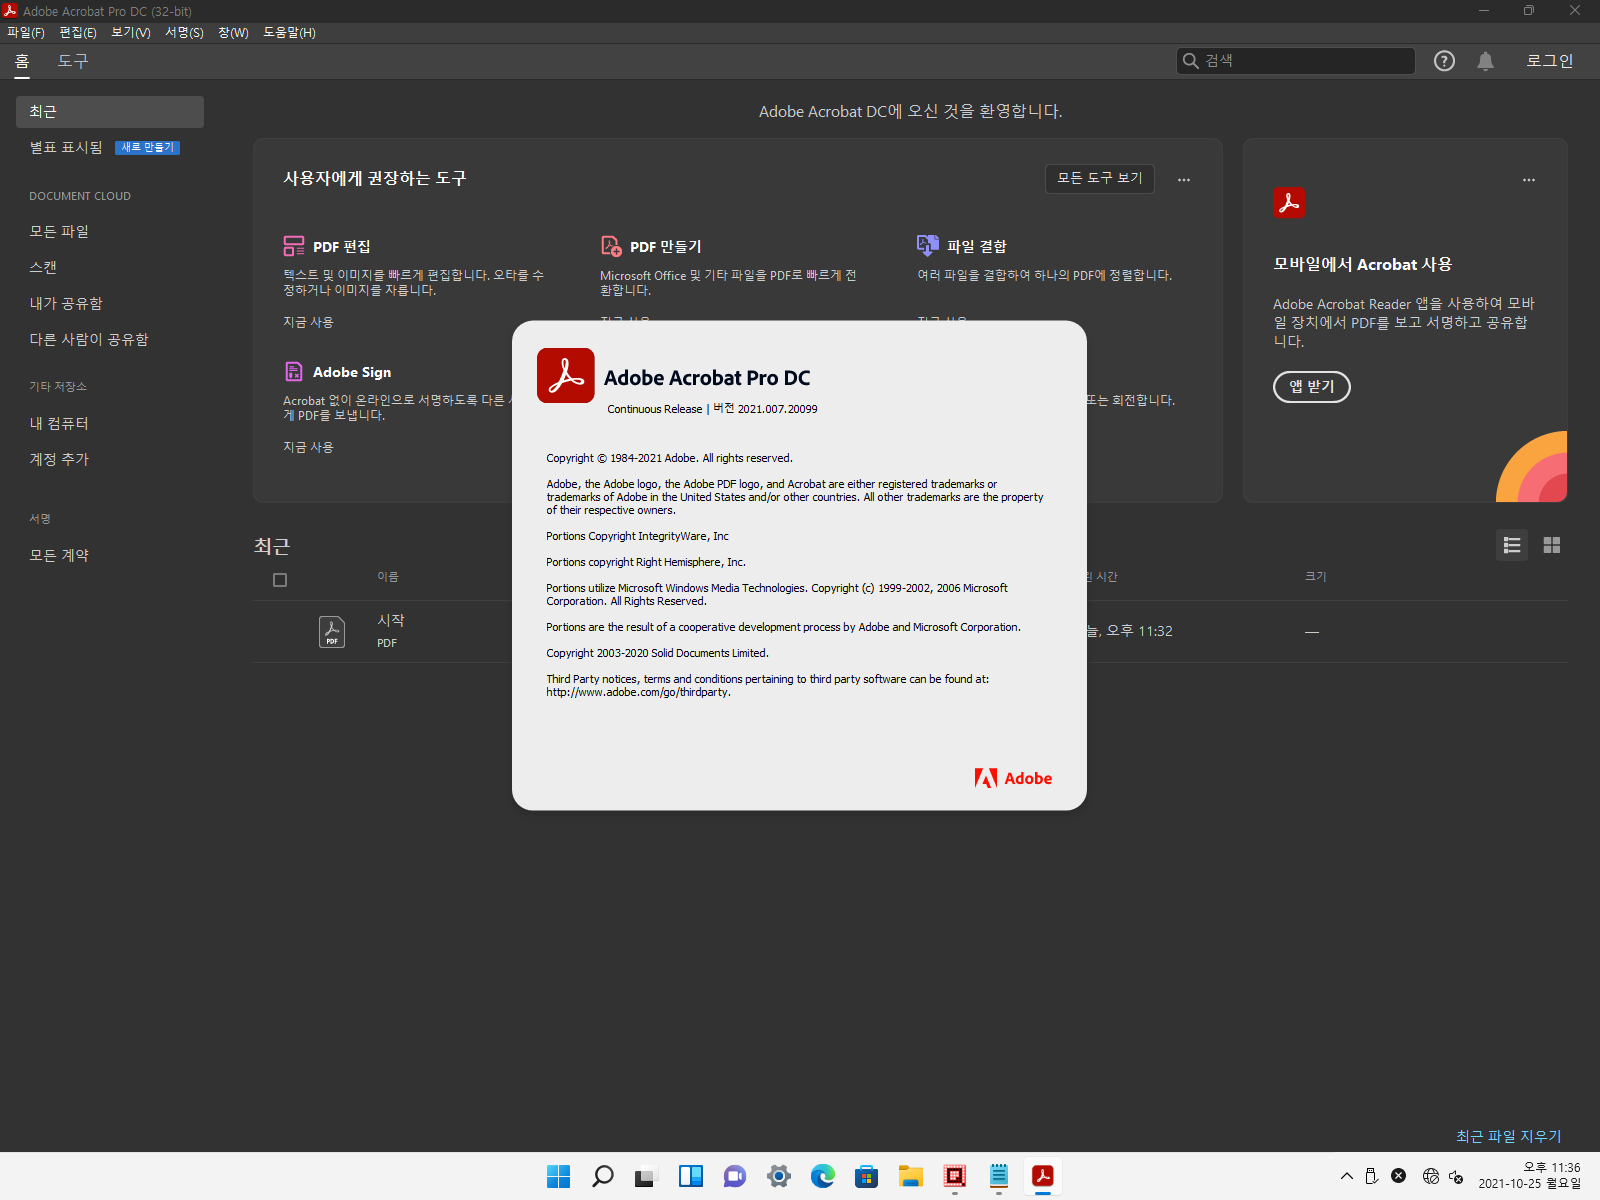This screenshot has height=1200, width=1600.
Task: Open the Adobe Sign tool icon
Action: coord(294,372)
